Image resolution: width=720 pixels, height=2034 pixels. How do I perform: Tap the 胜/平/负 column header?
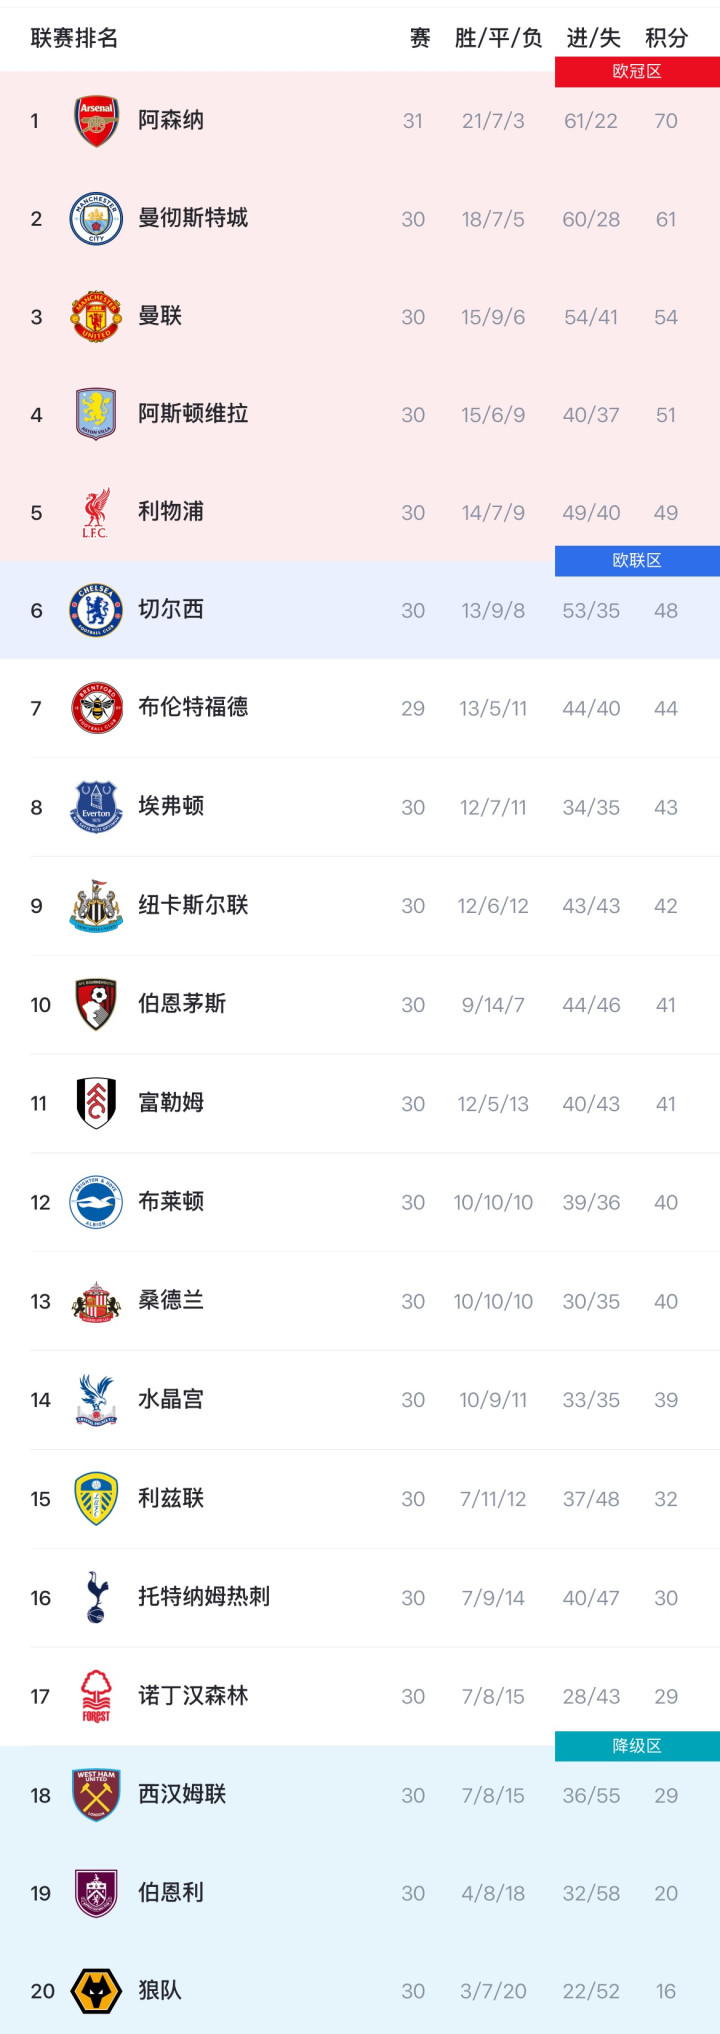(x=498, y=38)
